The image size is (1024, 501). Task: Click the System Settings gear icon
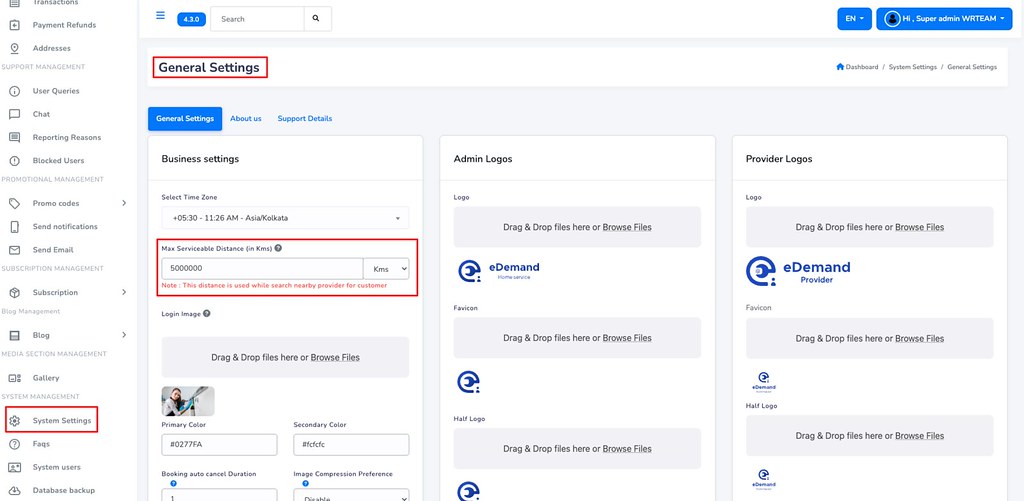tap(14, 421)
